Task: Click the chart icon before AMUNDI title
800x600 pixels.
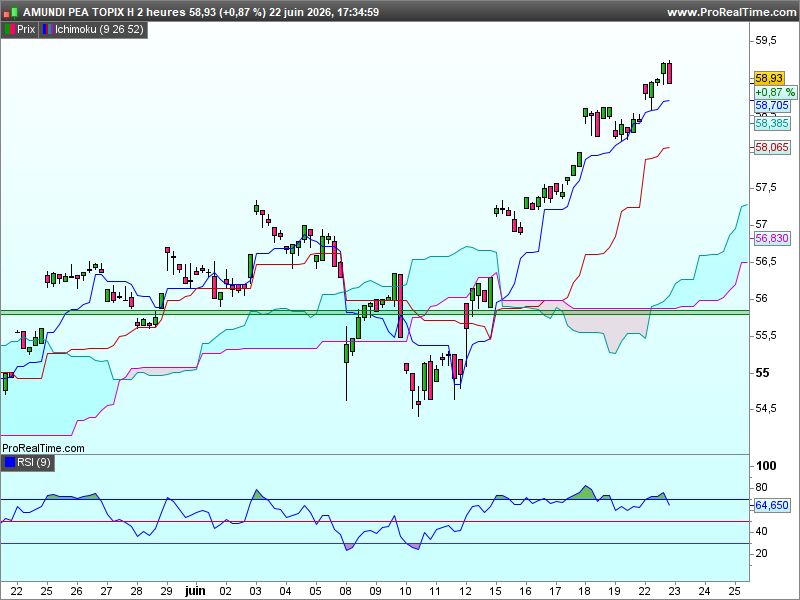Action: tap(10, 12)
